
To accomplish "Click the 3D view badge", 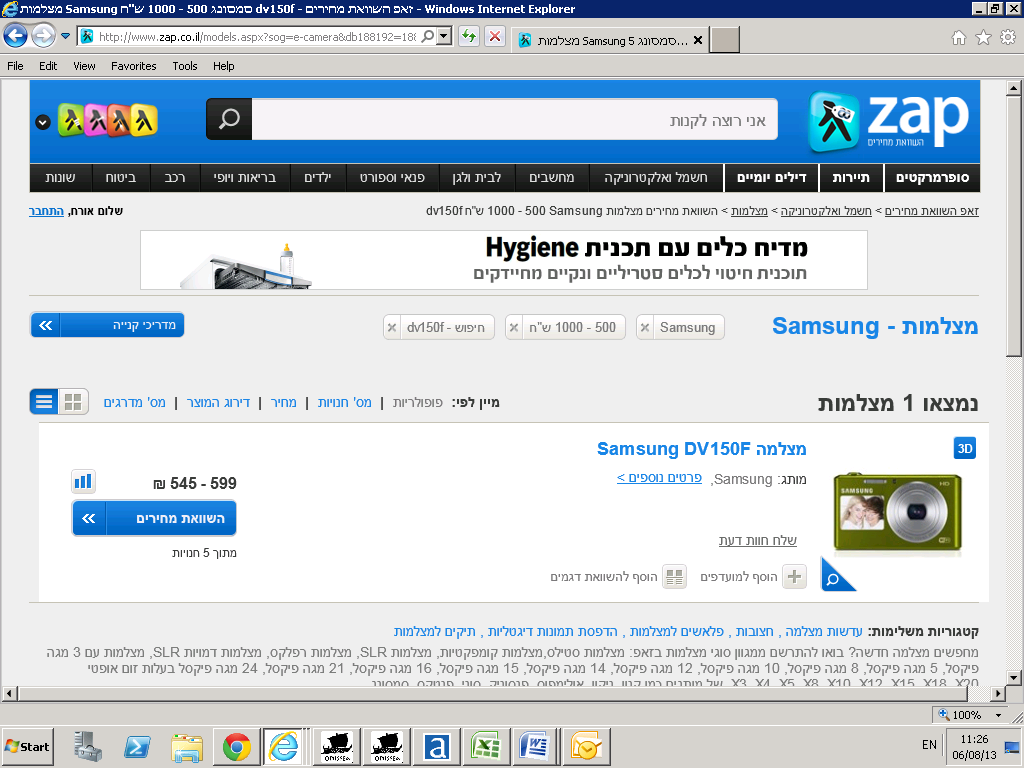I will 965,448.
